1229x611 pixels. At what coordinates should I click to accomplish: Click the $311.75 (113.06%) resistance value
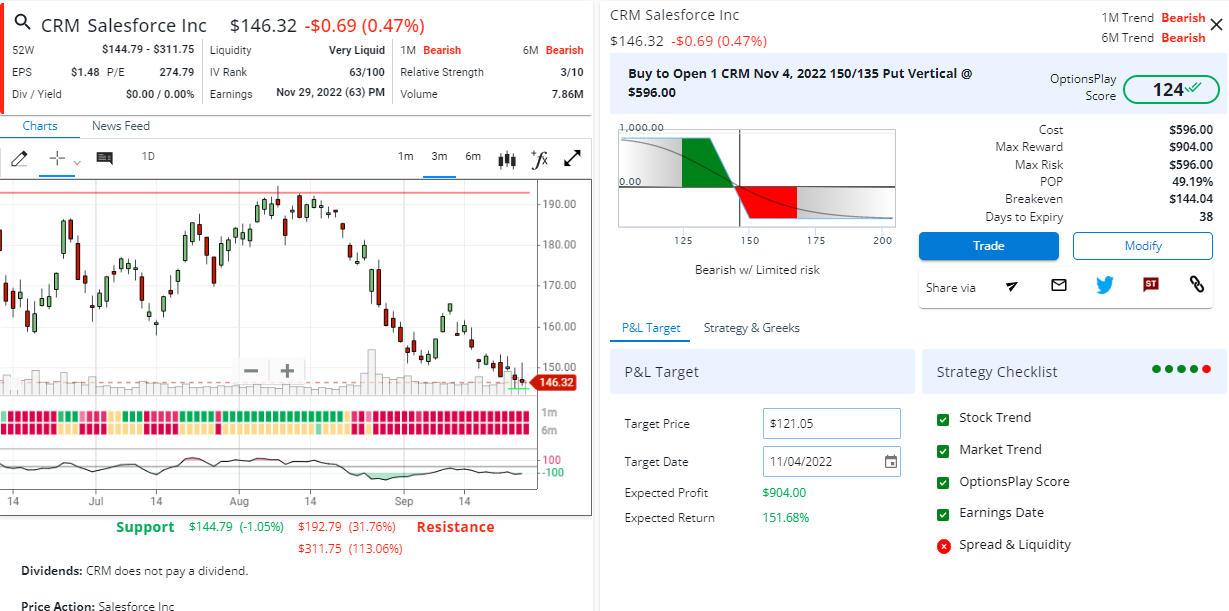350,548
